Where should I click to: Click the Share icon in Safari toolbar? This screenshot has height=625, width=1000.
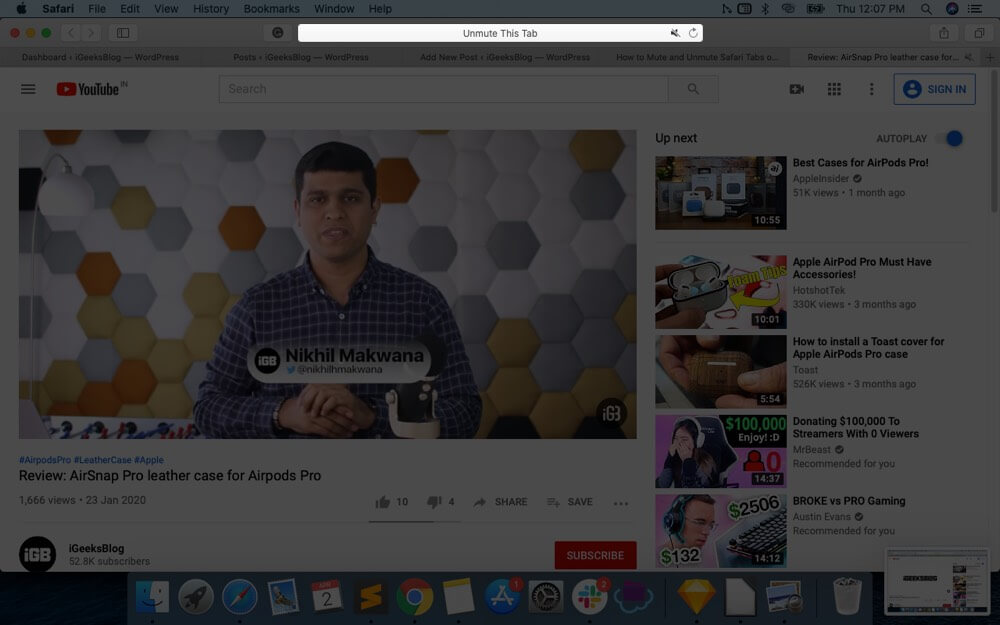tap(944, 33)
